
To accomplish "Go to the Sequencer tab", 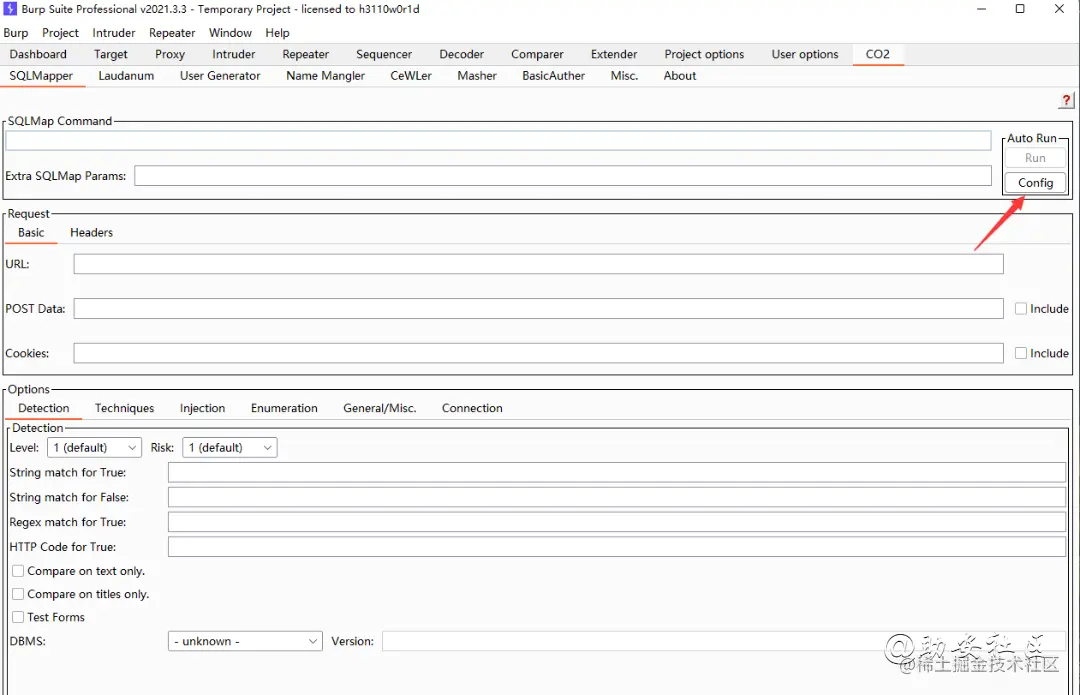I will (x=384, y=54).
